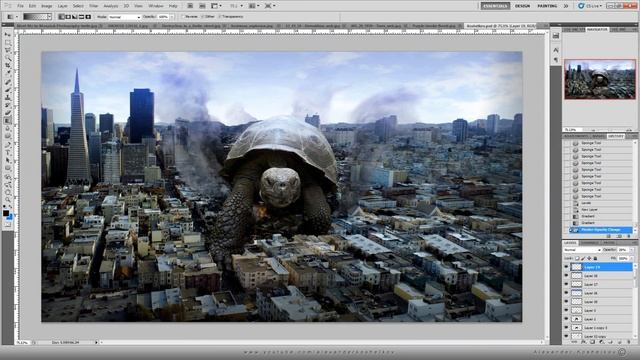640x360 pixels.
Task: Open the Image menu
Action: [x=47, y=6]
